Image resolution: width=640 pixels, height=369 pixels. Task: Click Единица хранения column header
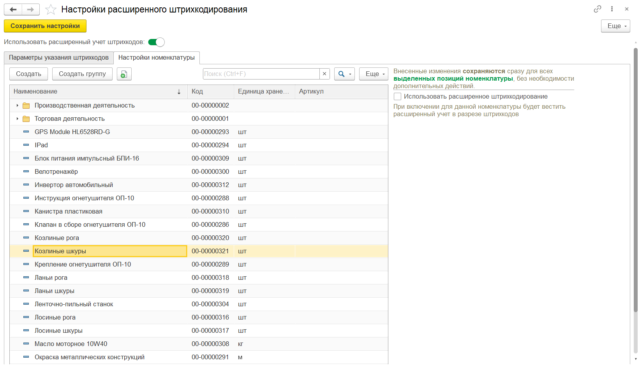pos(264,91)
